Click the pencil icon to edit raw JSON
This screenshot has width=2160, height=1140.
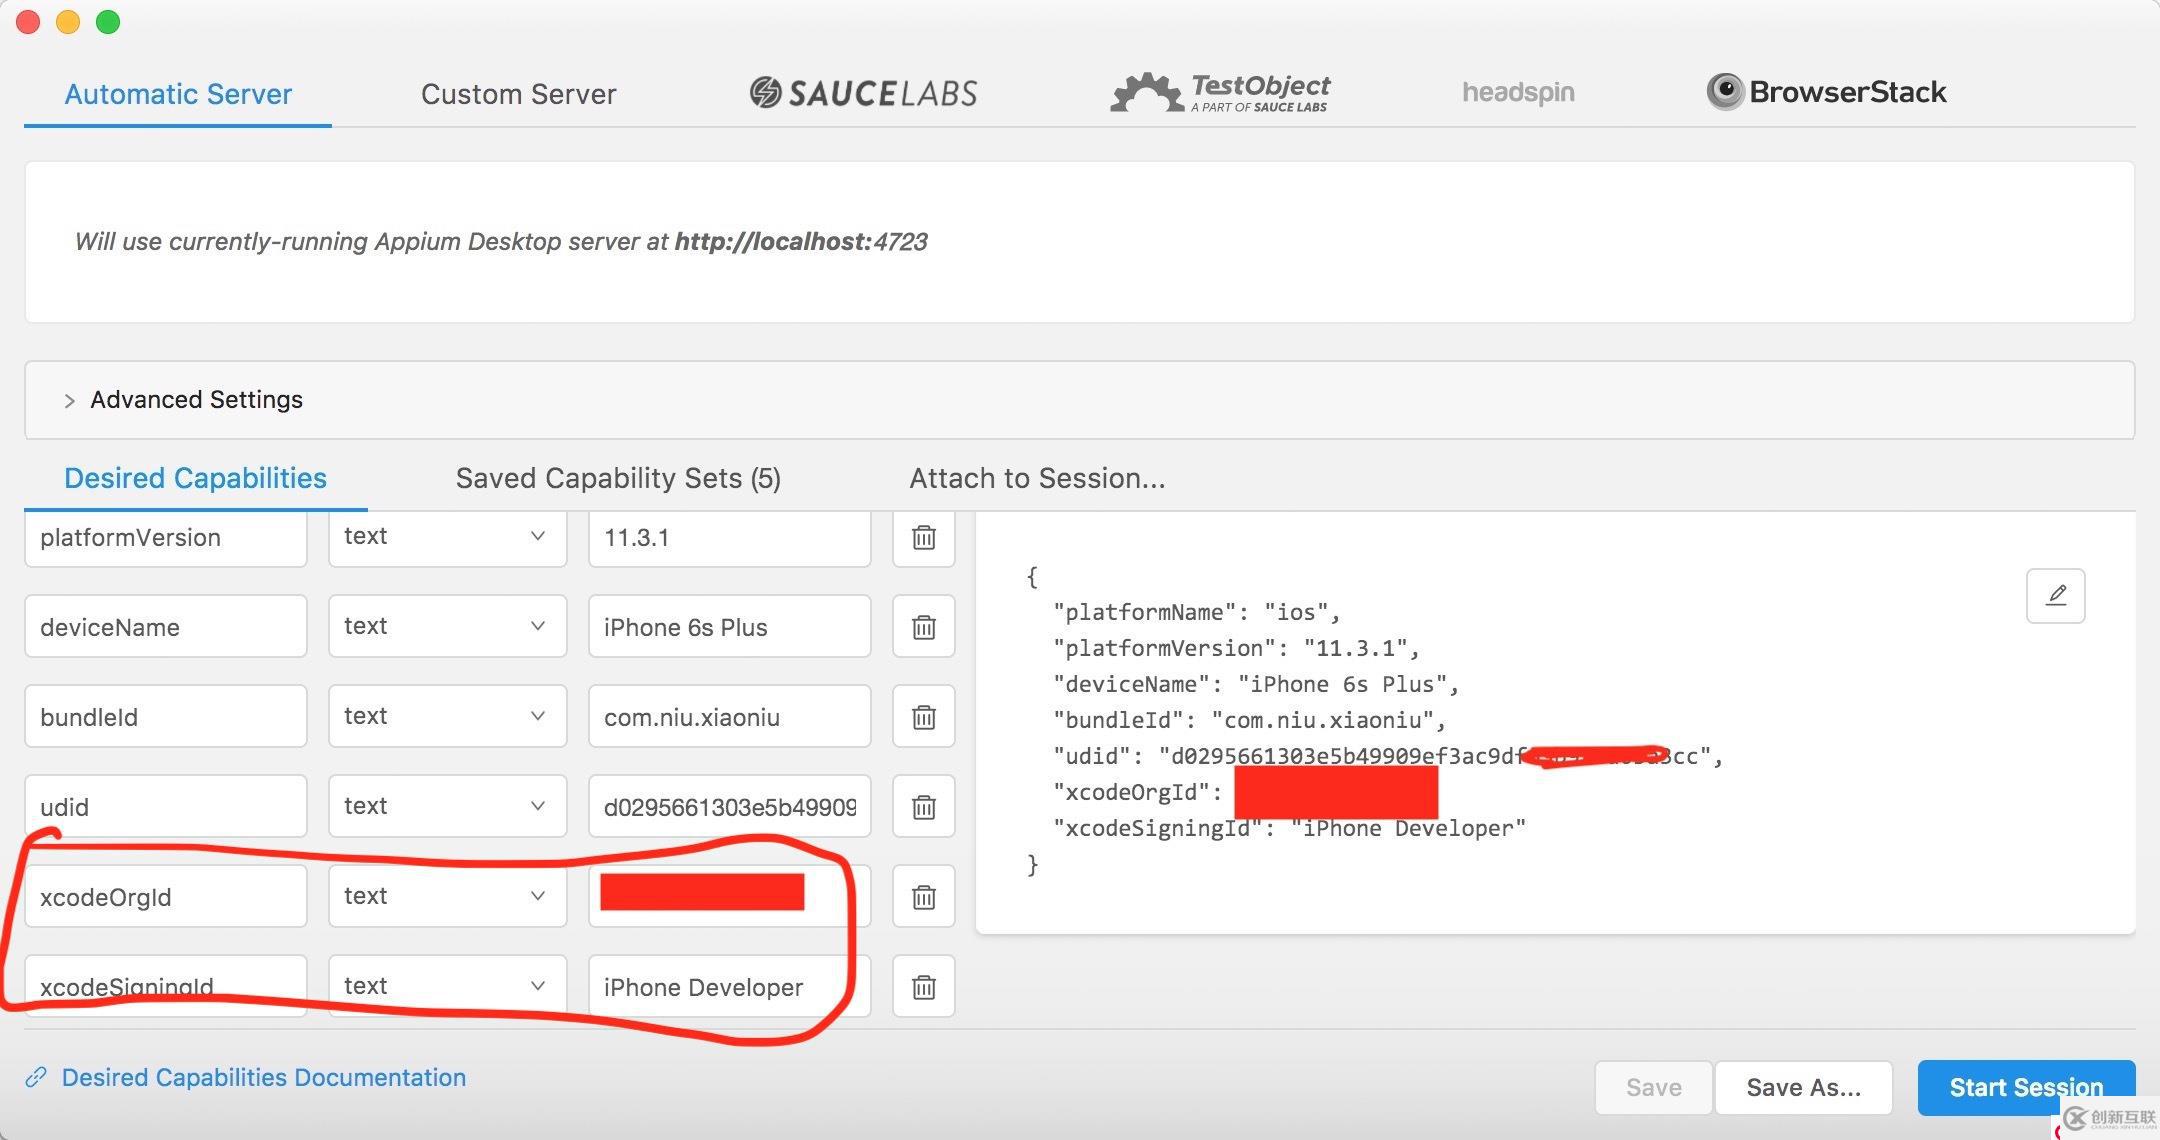[x=2055, y=596]
